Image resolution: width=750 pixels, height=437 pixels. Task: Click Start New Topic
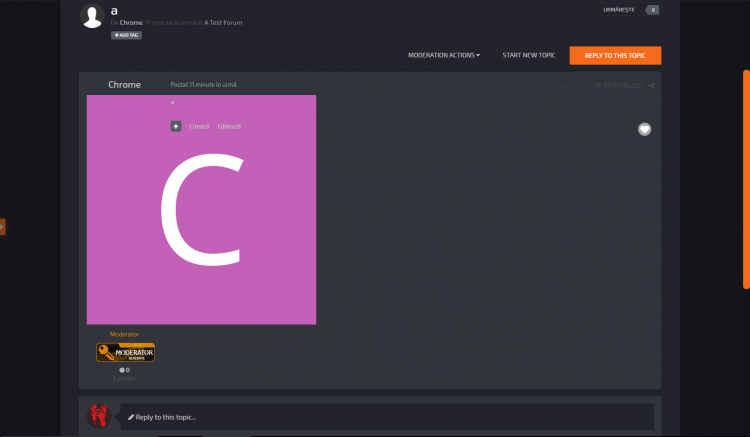click(529, 55)
